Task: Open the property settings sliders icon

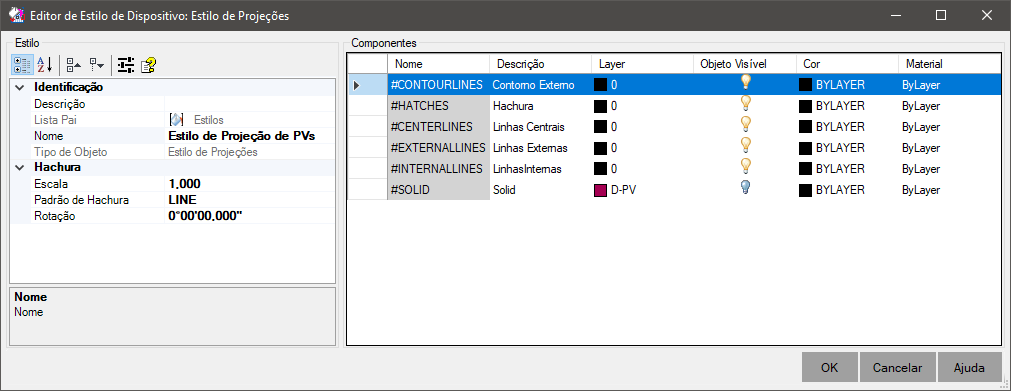Action: click(126, 64)
